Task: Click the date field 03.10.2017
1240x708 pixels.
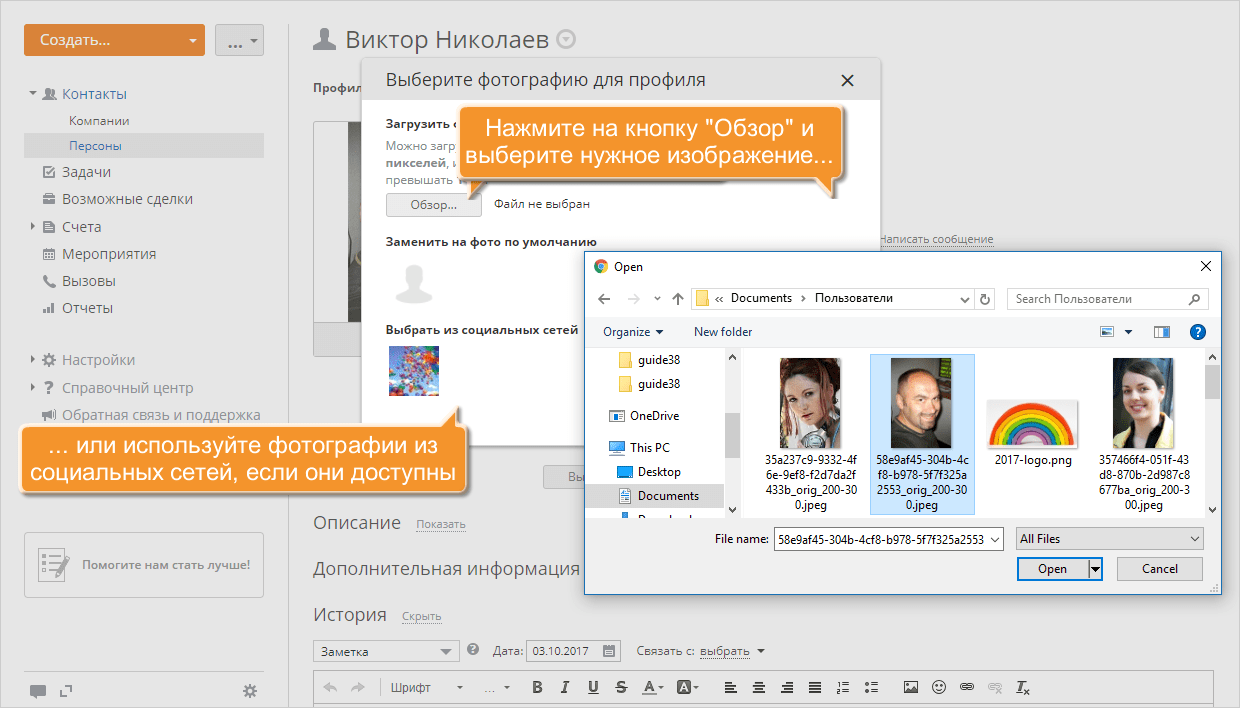Action: [574, 651]
